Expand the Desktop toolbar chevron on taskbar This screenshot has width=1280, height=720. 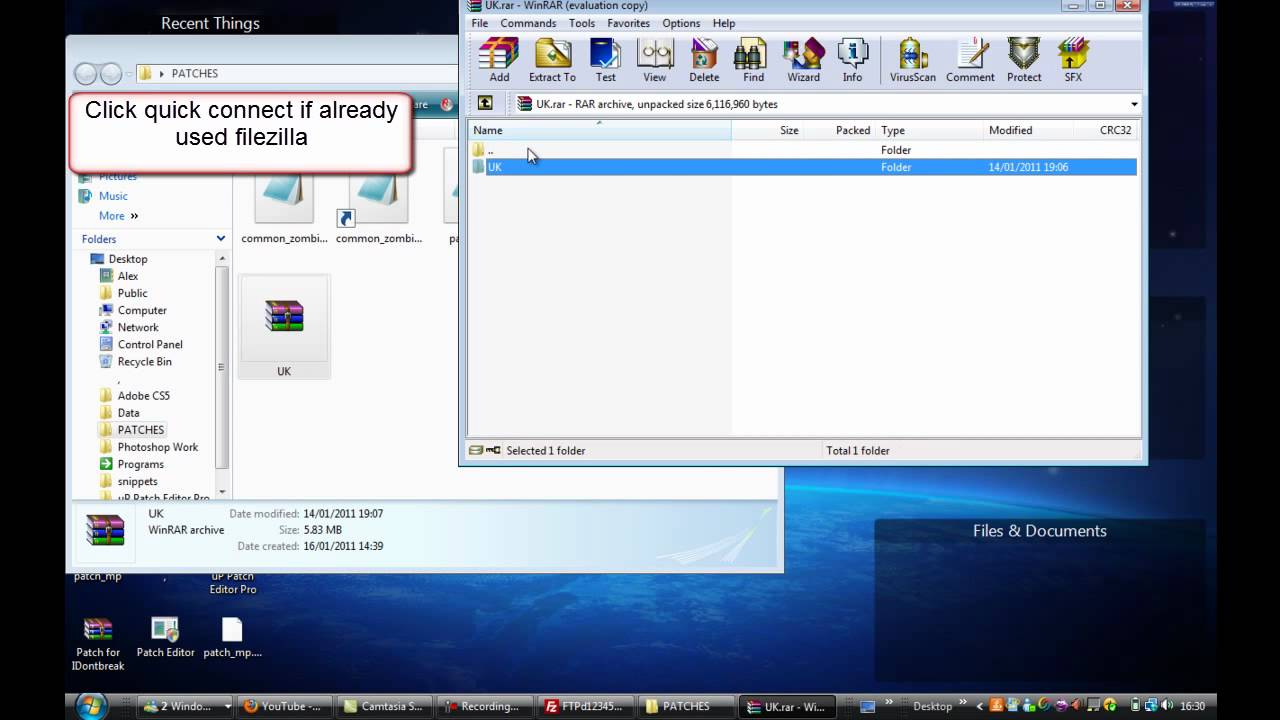pos(963,705)
